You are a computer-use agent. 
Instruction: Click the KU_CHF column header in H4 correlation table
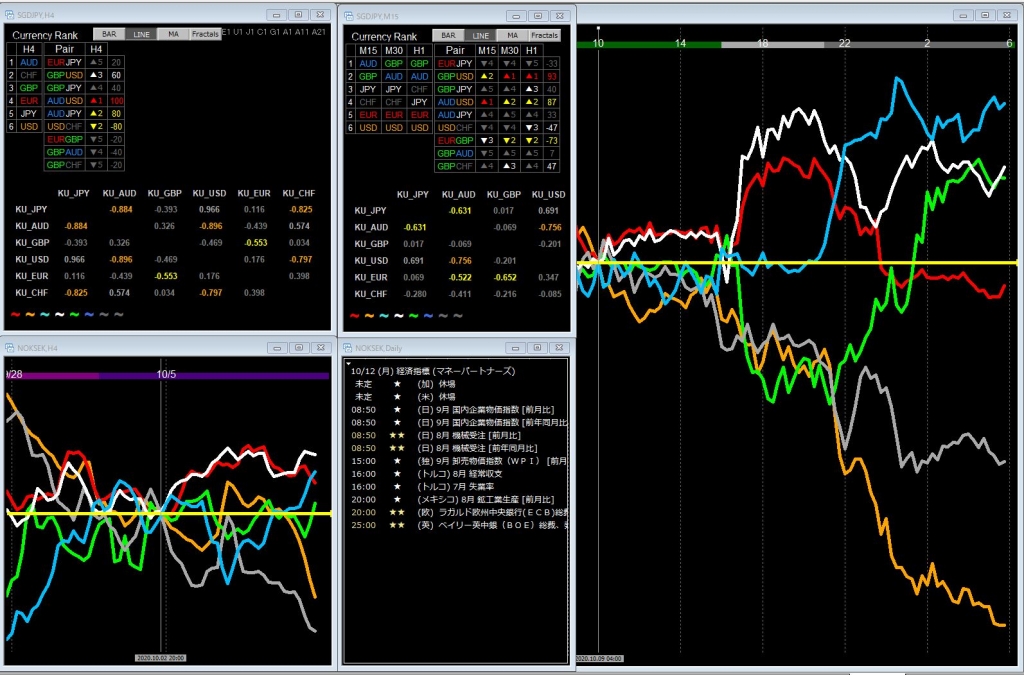(299, 192)
